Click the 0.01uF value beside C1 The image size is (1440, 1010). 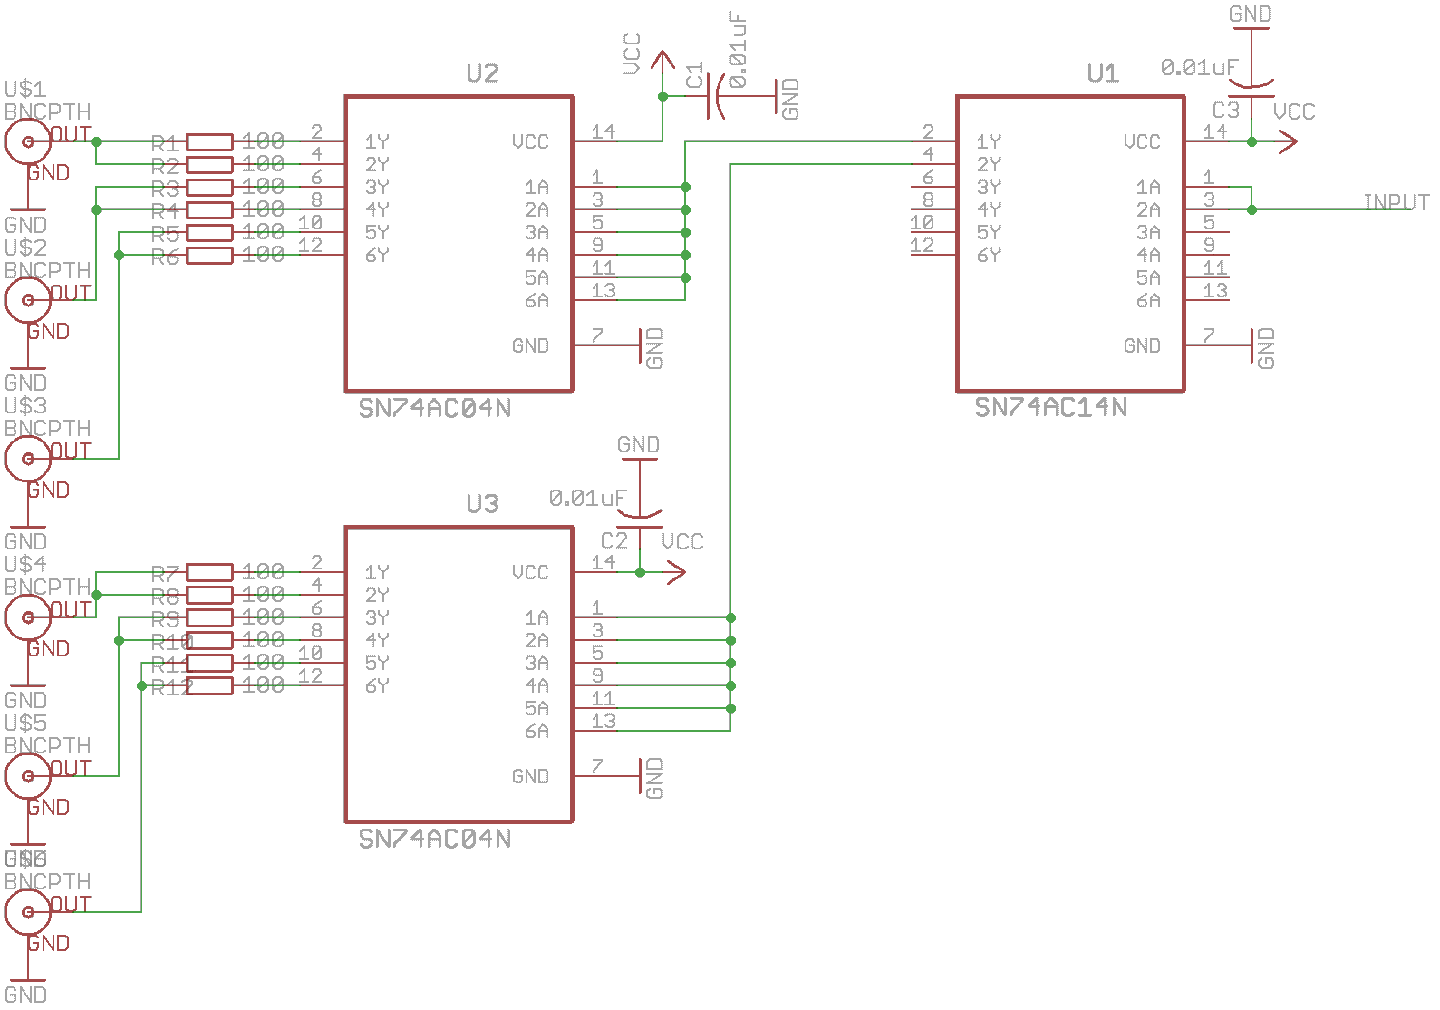[x=737, y=51]
